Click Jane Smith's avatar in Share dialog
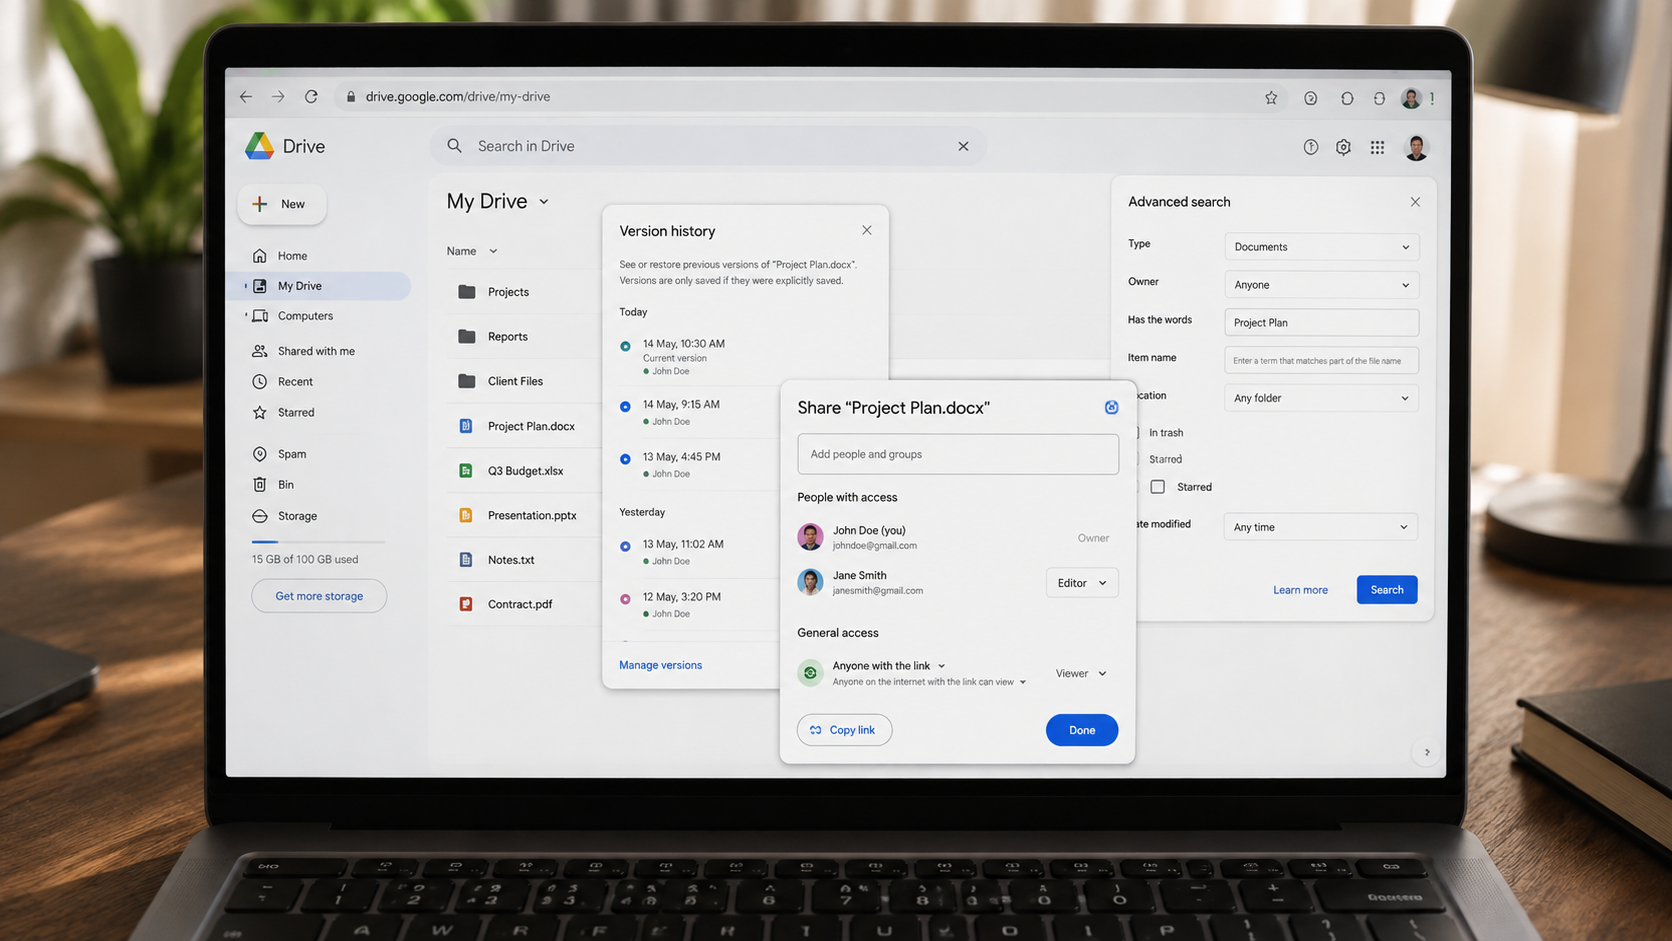Viewport: 1672px width, 941px height. pos(811,581)
